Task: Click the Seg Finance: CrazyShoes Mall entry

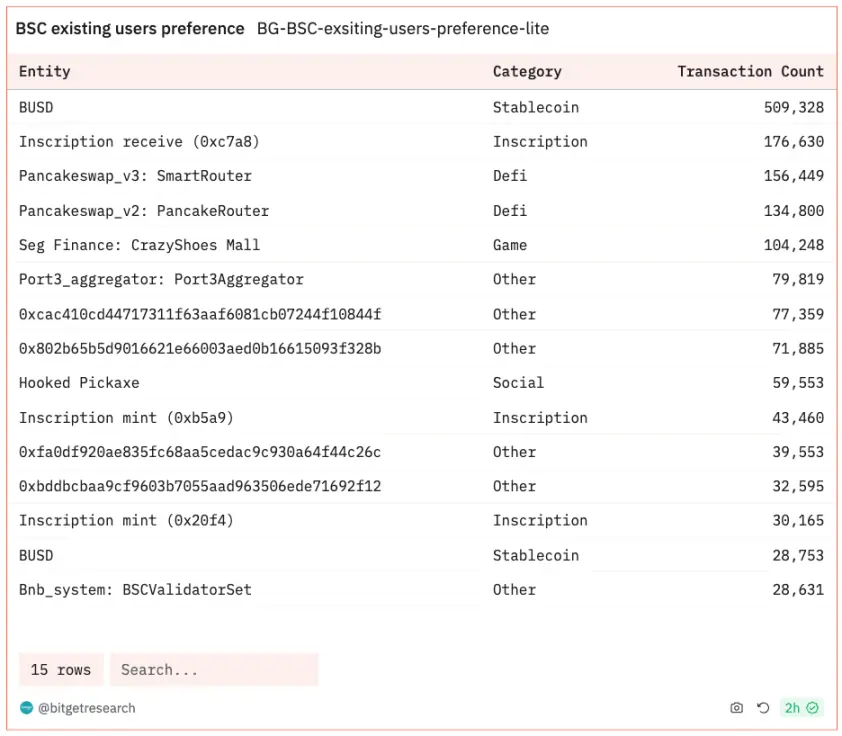Action: 139,245
